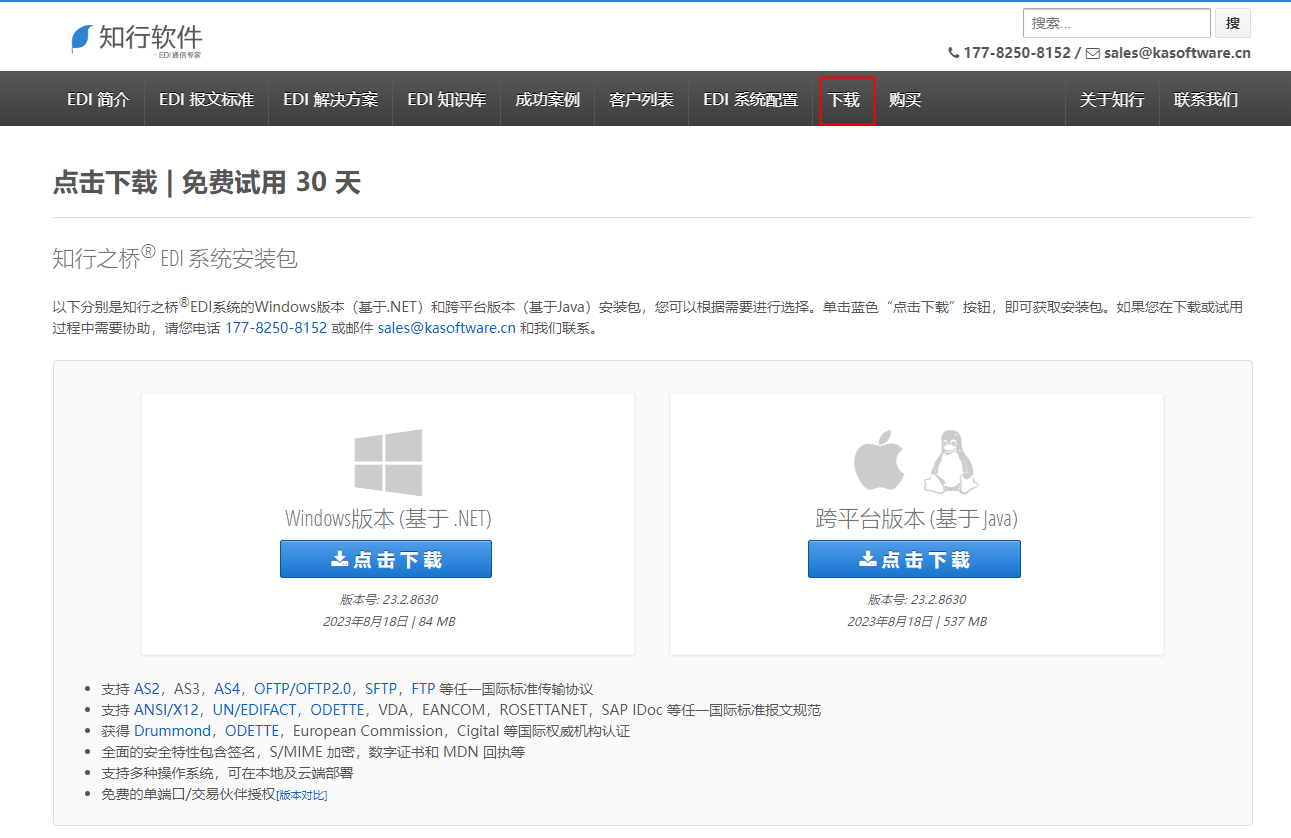The image size is (1291, 838).
Task: Click the Linux penguin icon
Action: pos(949,462)
